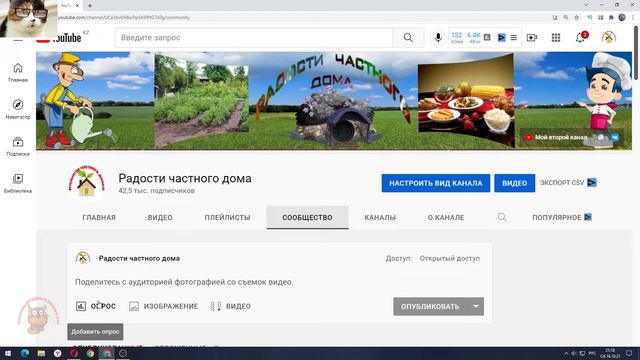Launch Microsoft Edge from taskbar

coord(24,353)
